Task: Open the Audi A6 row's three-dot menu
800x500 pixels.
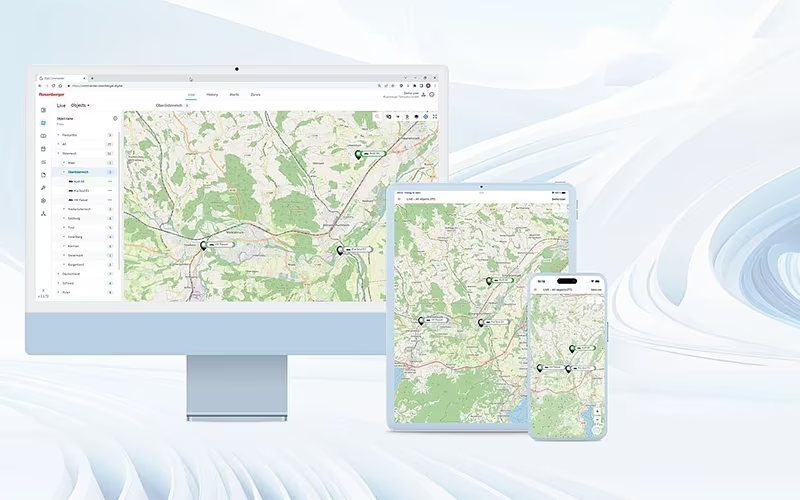Action: [x=110, y=182]
